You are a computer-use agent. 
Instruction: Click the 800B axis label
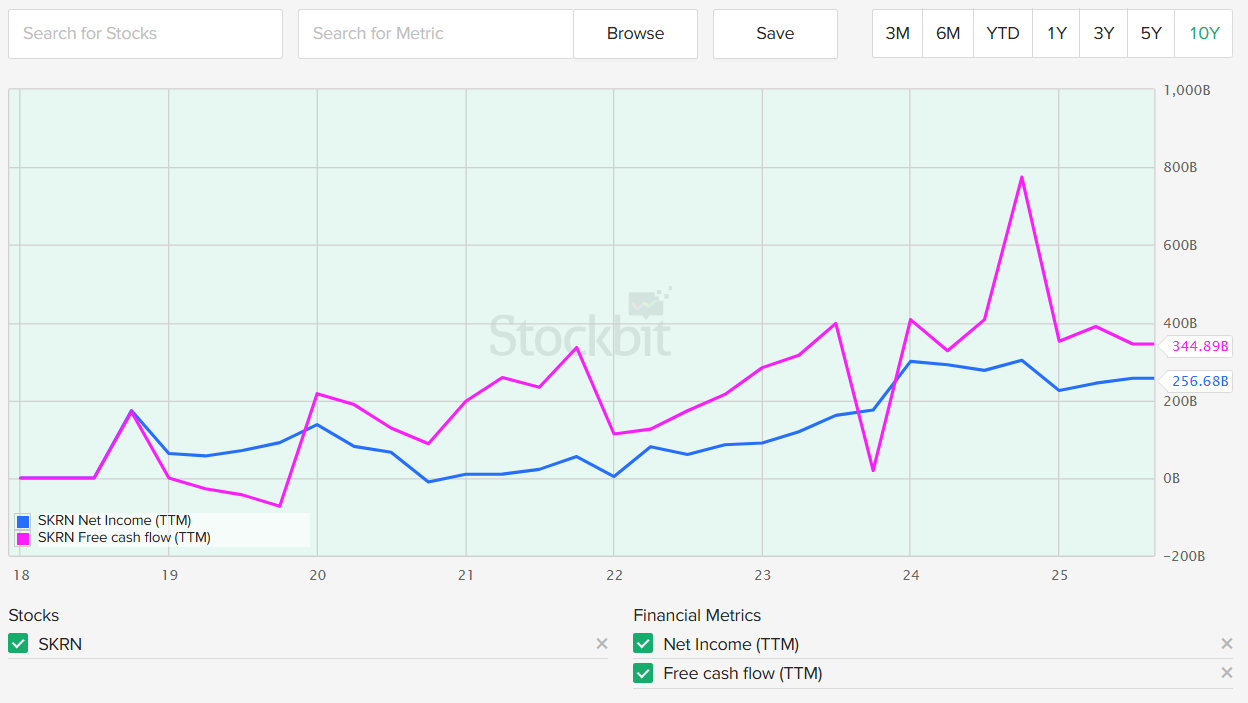click(x=1180, y=167)
